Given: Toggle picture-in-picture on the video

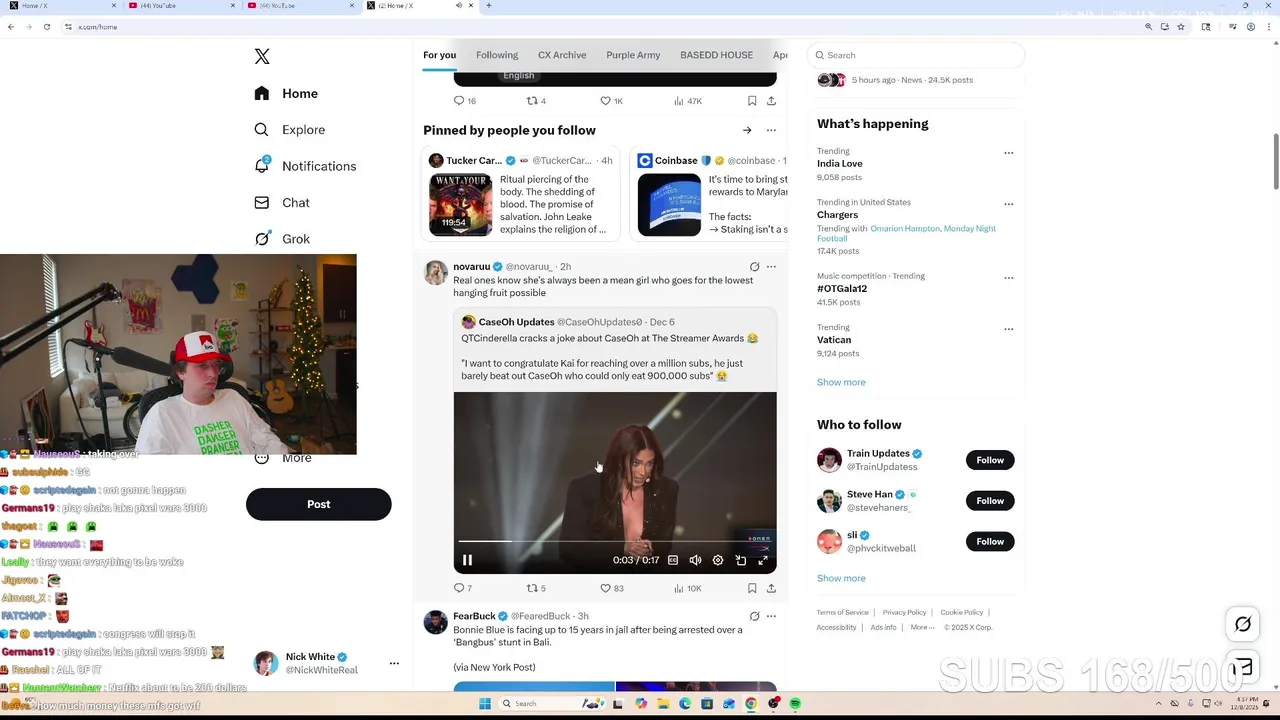Looking at the screenshot, I should (741, 560).
